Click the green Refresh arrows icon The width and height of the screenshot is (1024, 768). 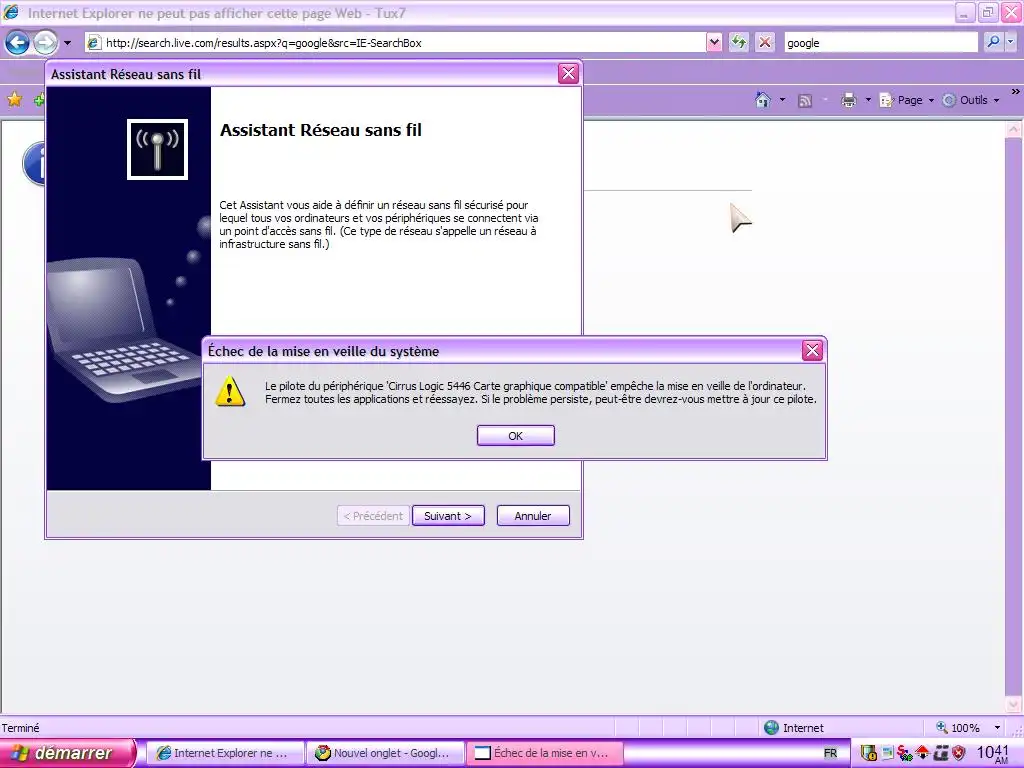(739, 43)
